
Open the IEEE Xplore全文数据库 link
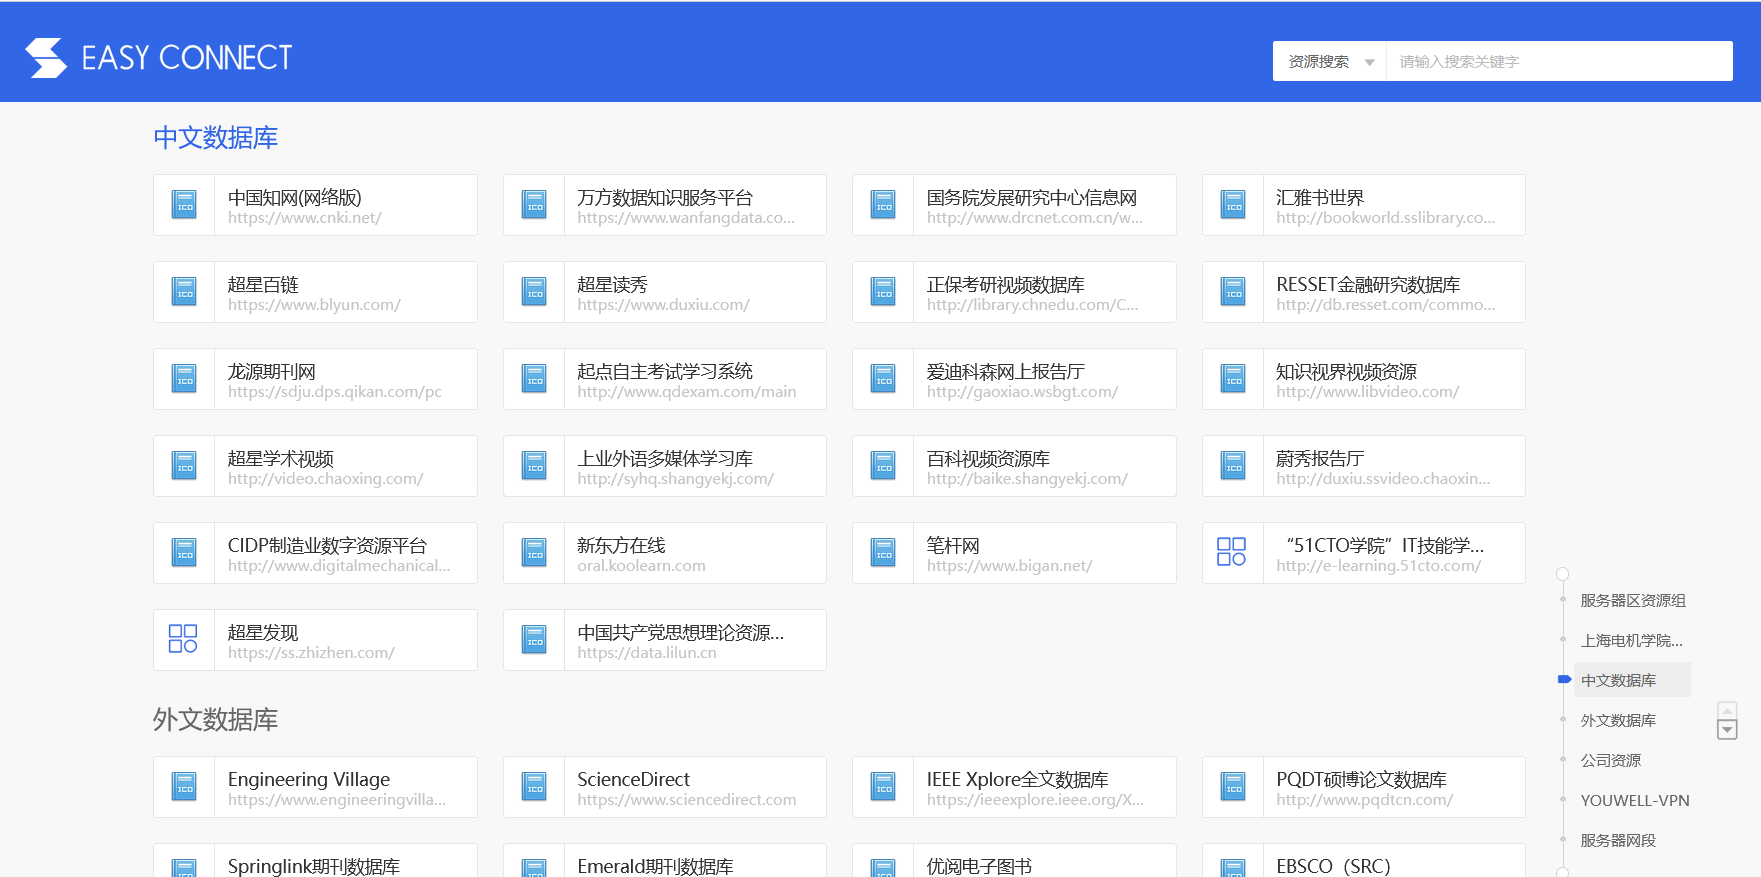[1014, 787]
